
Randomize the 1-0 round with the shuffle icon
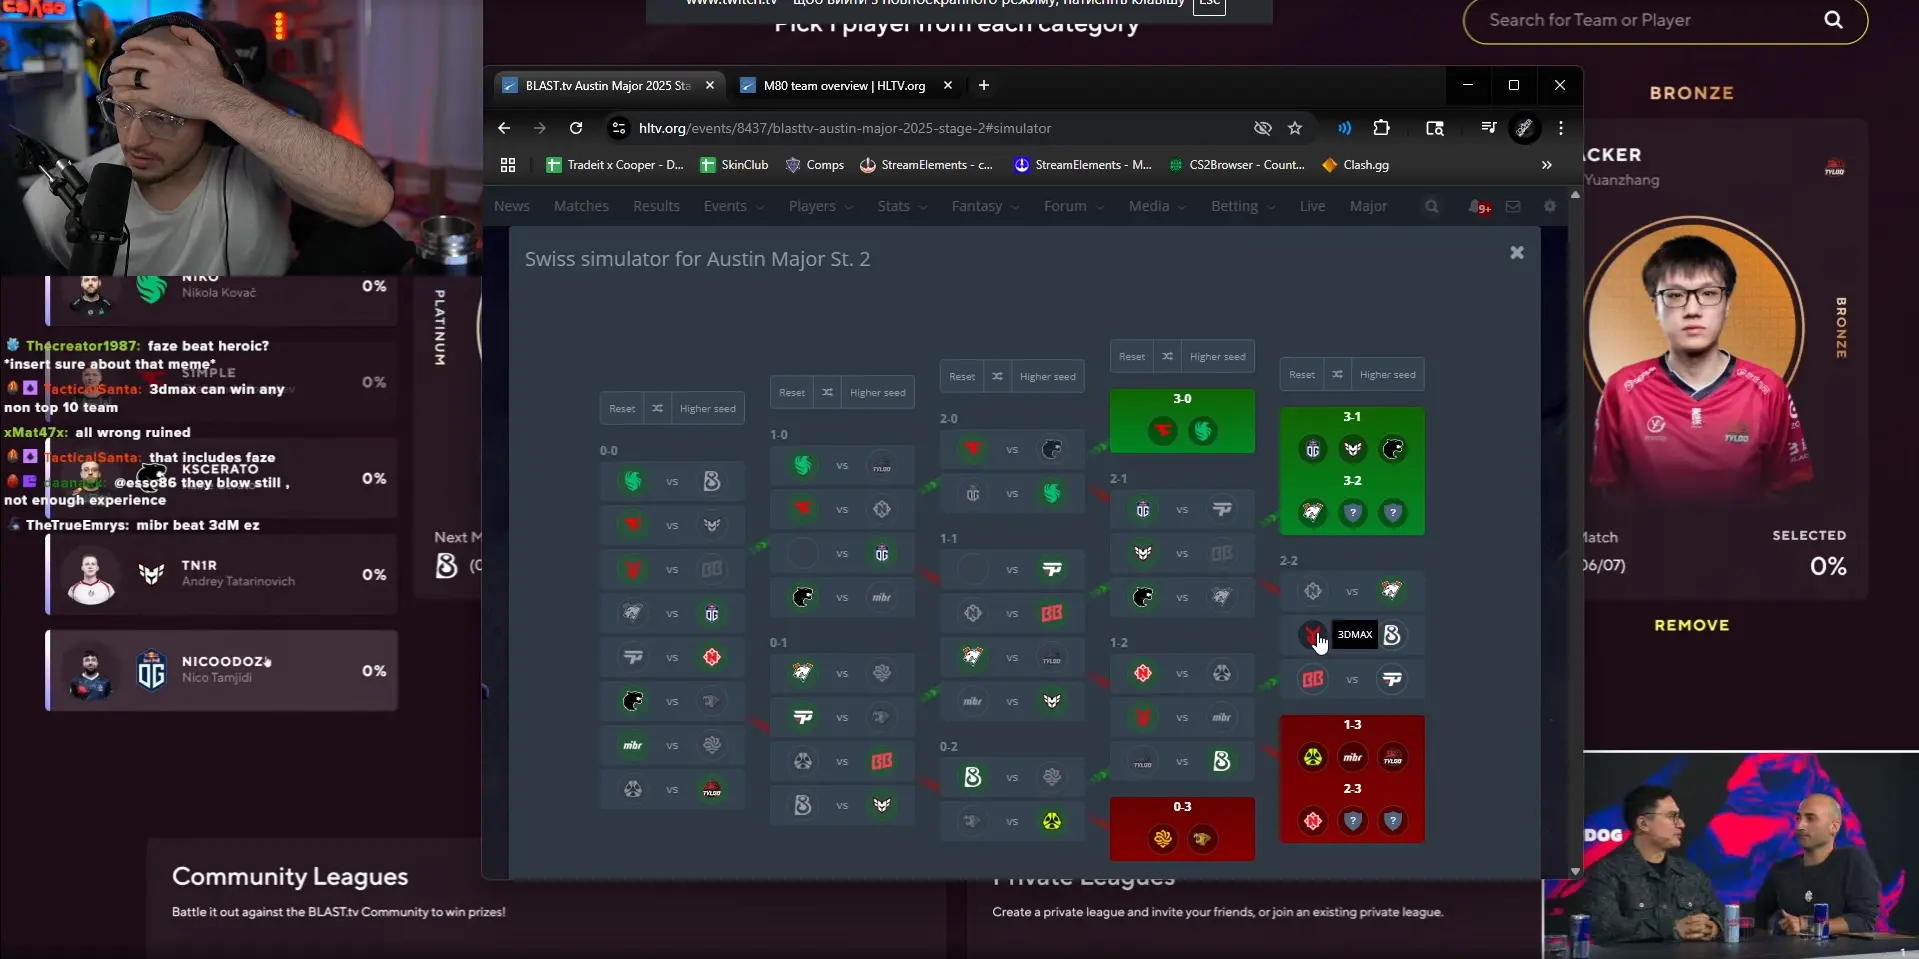pyautogui.click(x=827, y=392)
